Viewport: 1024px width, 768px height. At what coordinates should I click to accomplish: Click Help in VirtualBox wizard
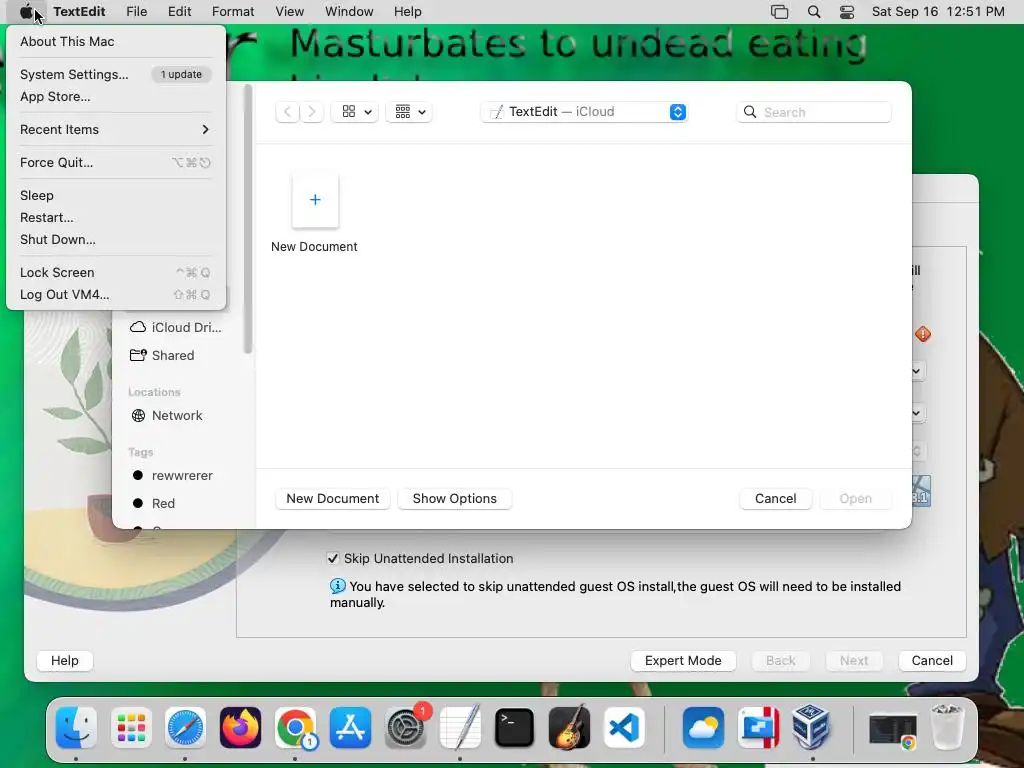click(65, 660)
